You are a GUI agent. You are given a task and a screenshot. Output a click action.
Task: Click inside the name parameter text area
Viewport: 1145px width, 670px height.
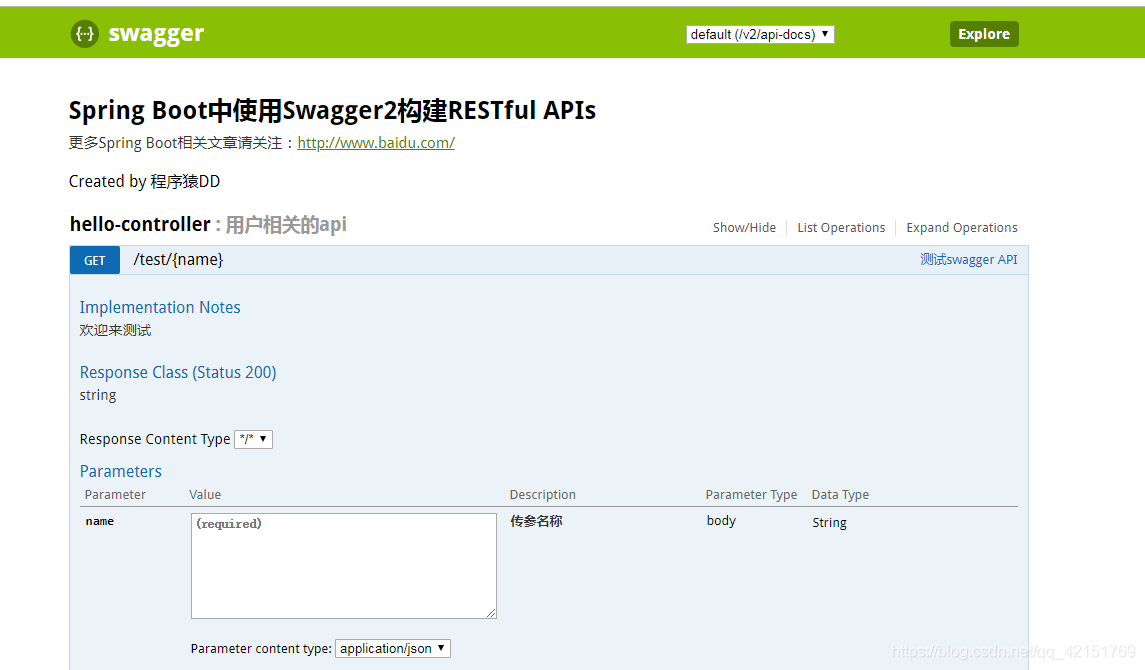click(x=343, y=565)
